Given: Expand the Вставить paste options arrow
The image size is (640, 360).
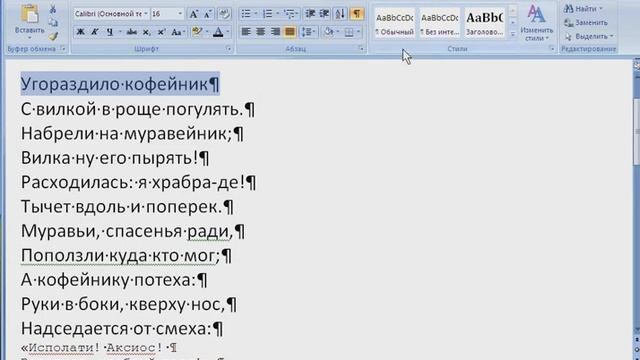Looking at the screenshot, I should (x=29, y=38).
